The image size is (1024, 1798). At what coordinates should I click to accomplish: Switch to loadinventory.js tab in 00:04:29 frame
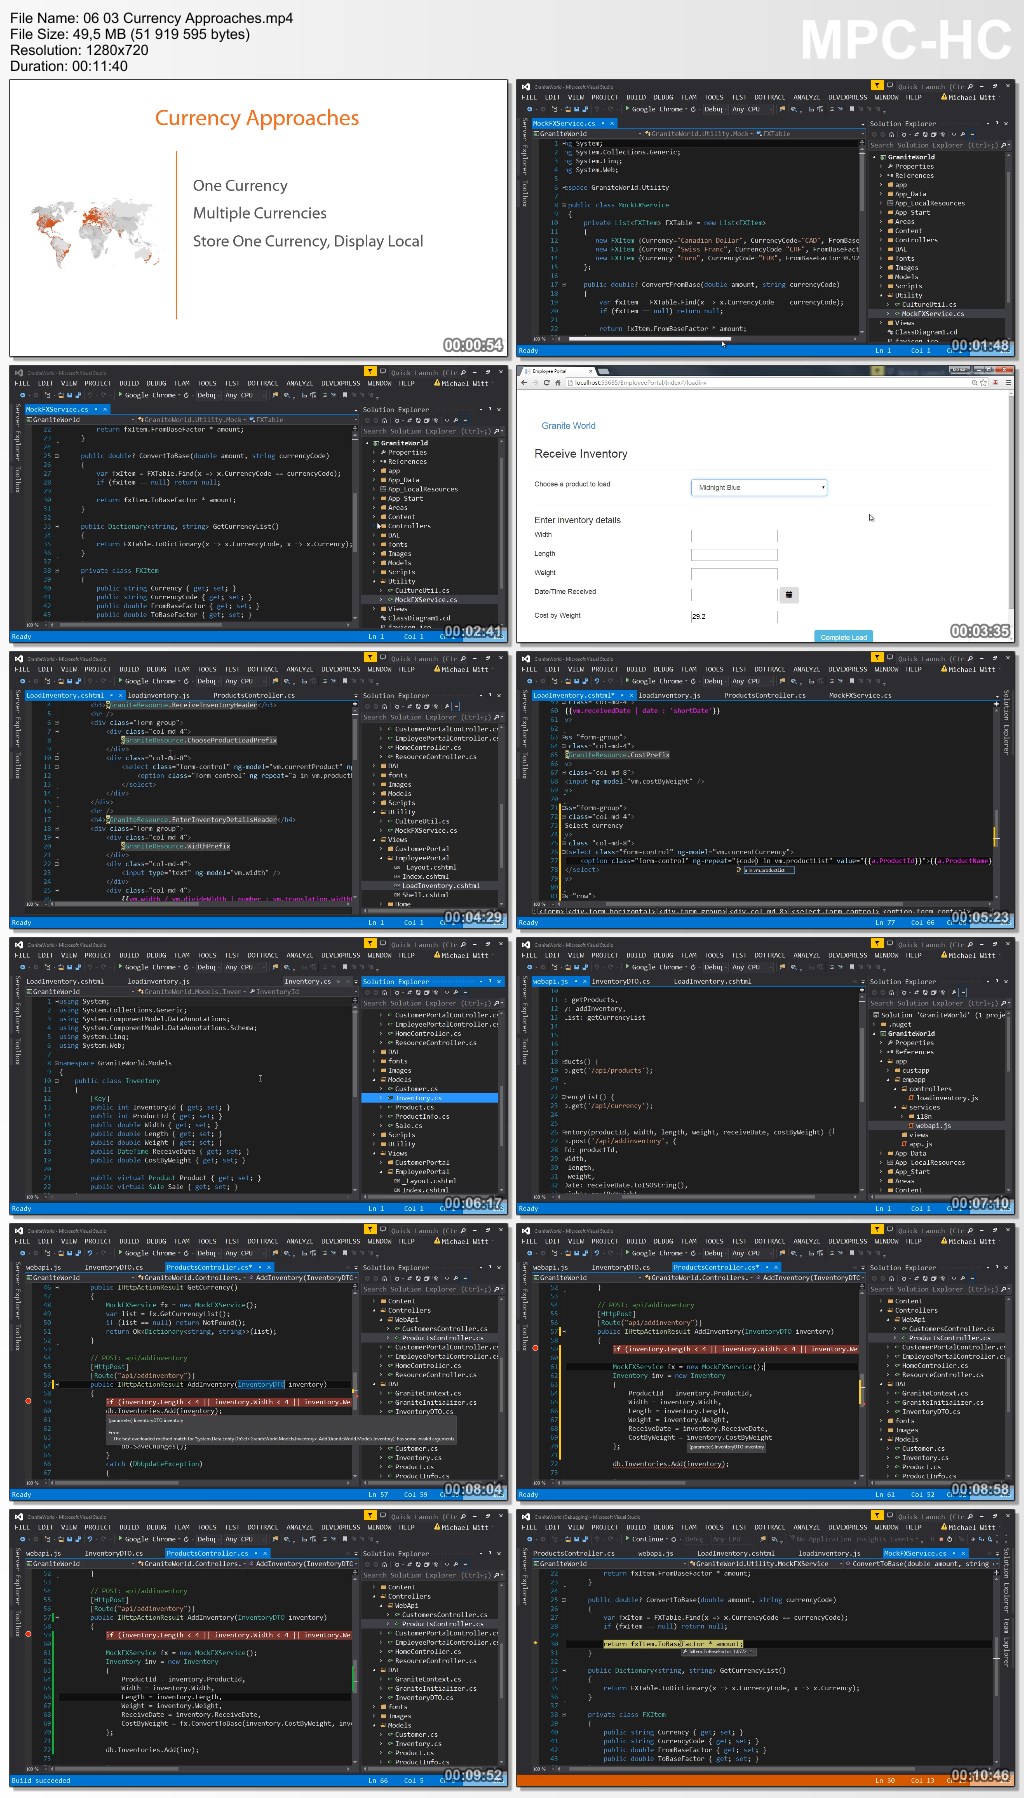tap(157, 695)
